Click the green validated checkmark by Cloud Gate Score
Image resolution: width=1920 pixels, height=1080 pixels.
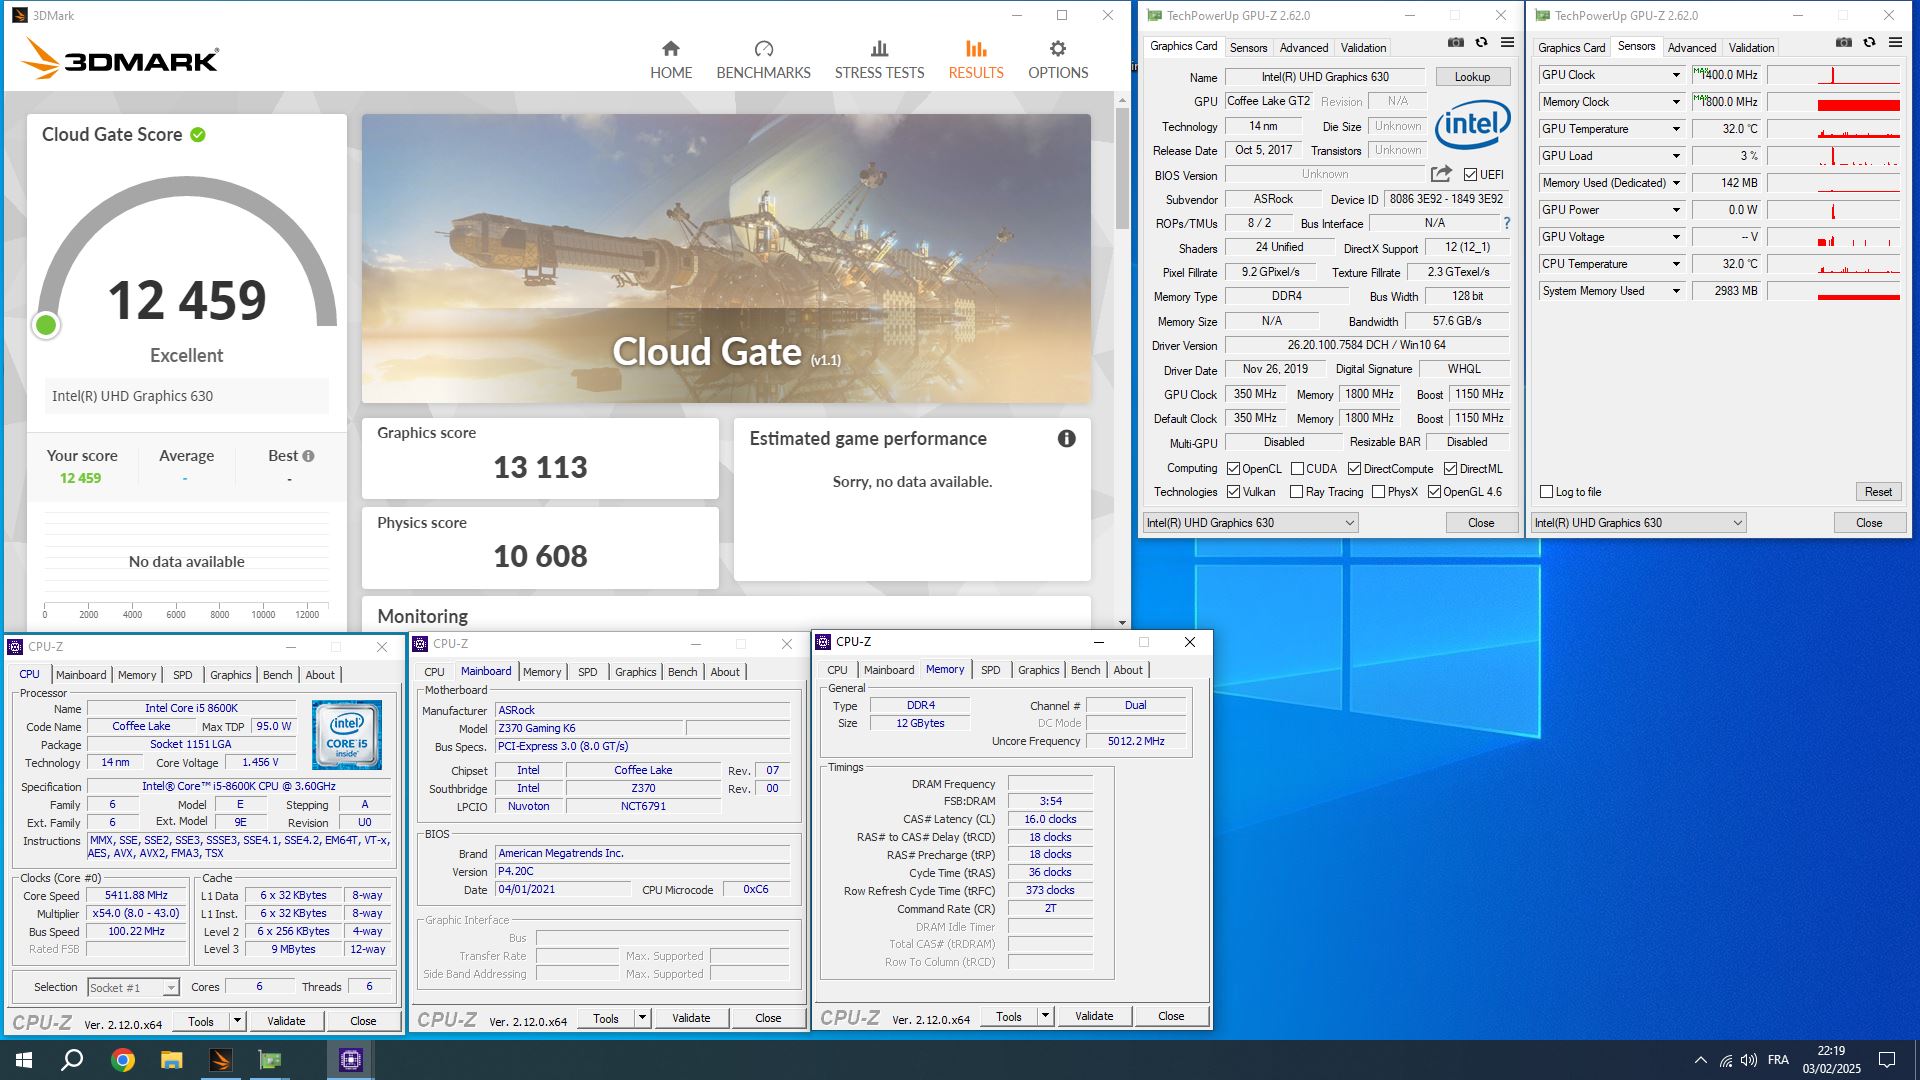click(x=198, y=135)
